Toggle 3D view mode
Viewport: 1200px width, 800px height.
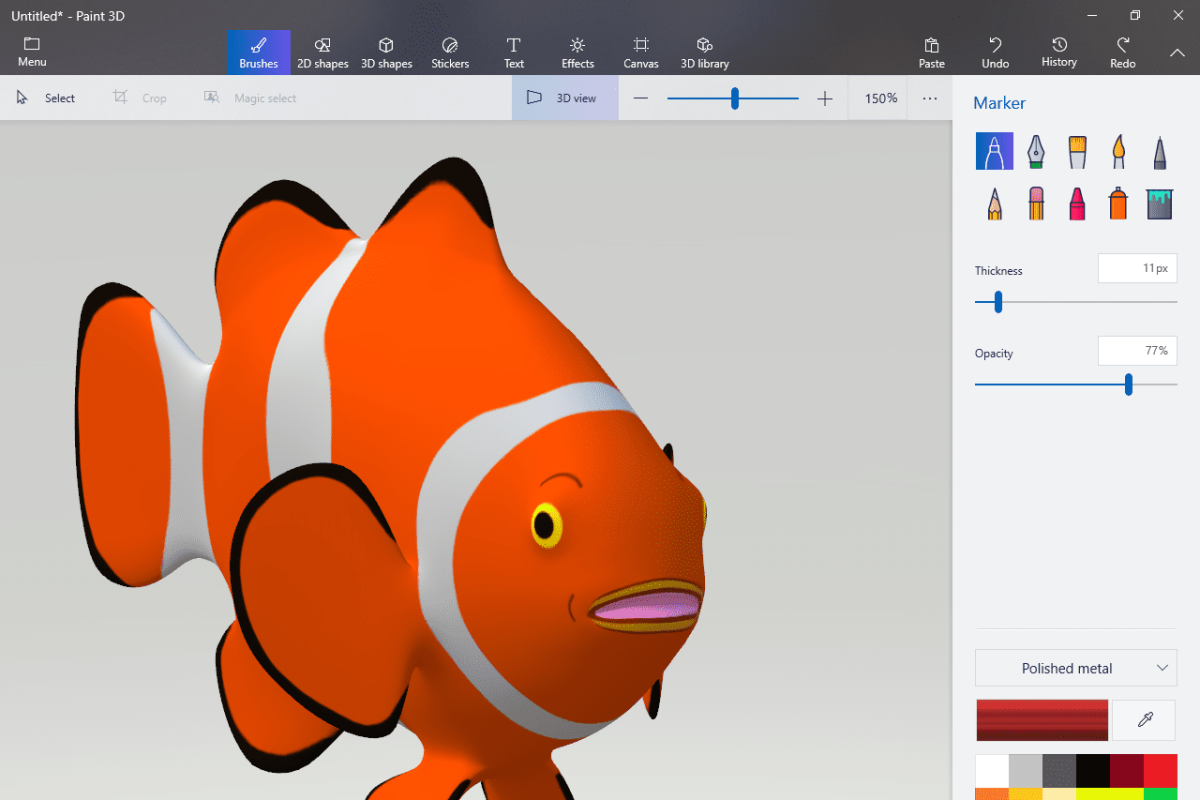pyautogui.click(x=564, y=98)
